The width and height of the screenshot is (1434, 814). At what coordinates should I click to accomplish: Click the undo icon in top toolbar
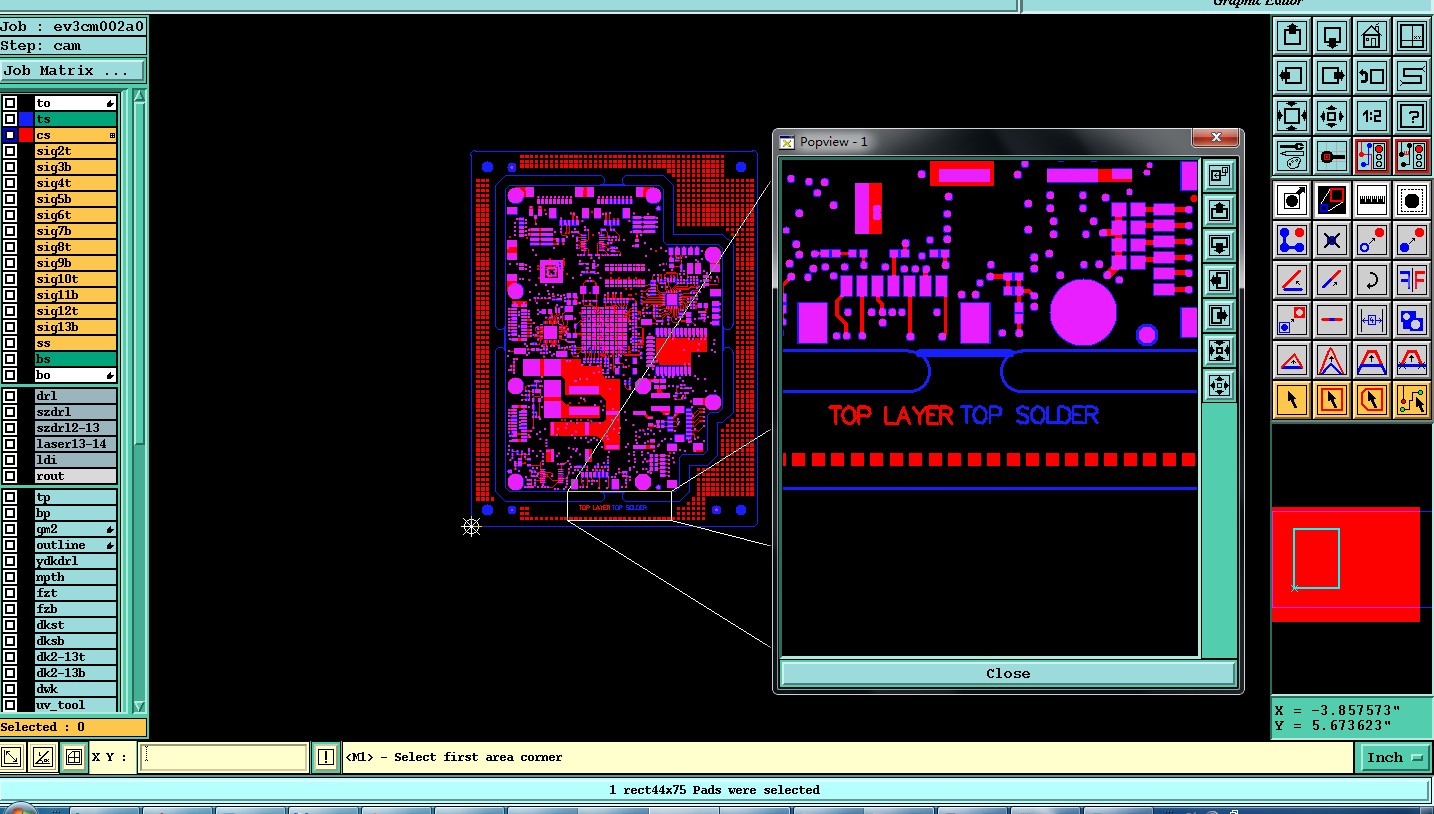click(x=1371, y=76)
